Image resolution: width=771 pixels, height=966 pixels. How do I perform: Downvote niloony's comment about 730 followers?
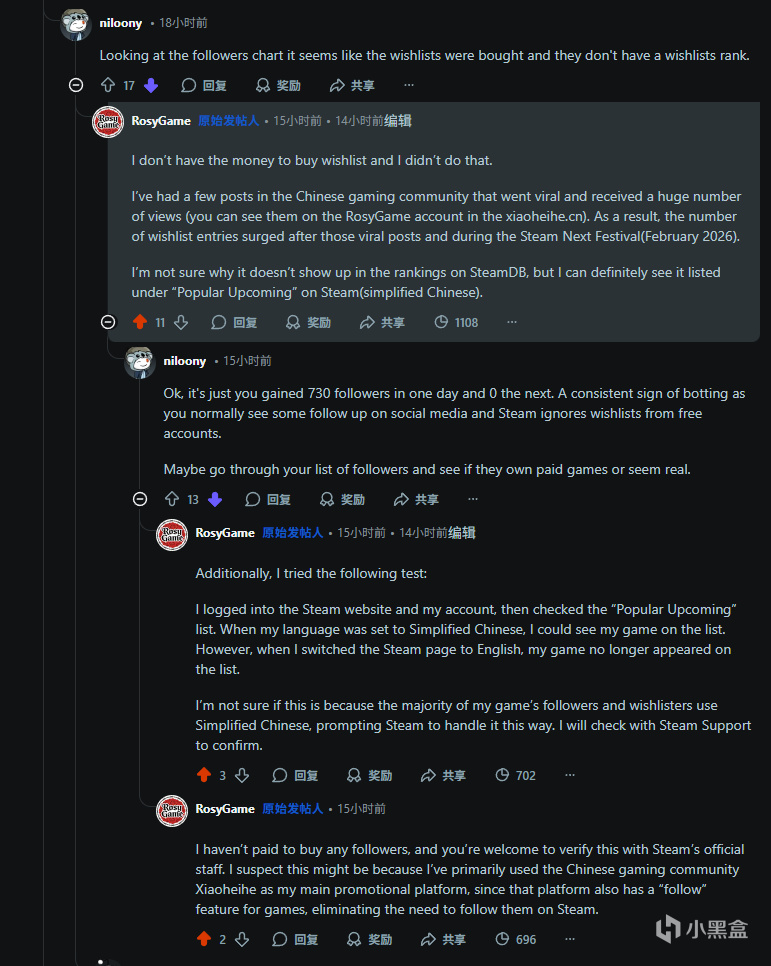pos(214,499)
